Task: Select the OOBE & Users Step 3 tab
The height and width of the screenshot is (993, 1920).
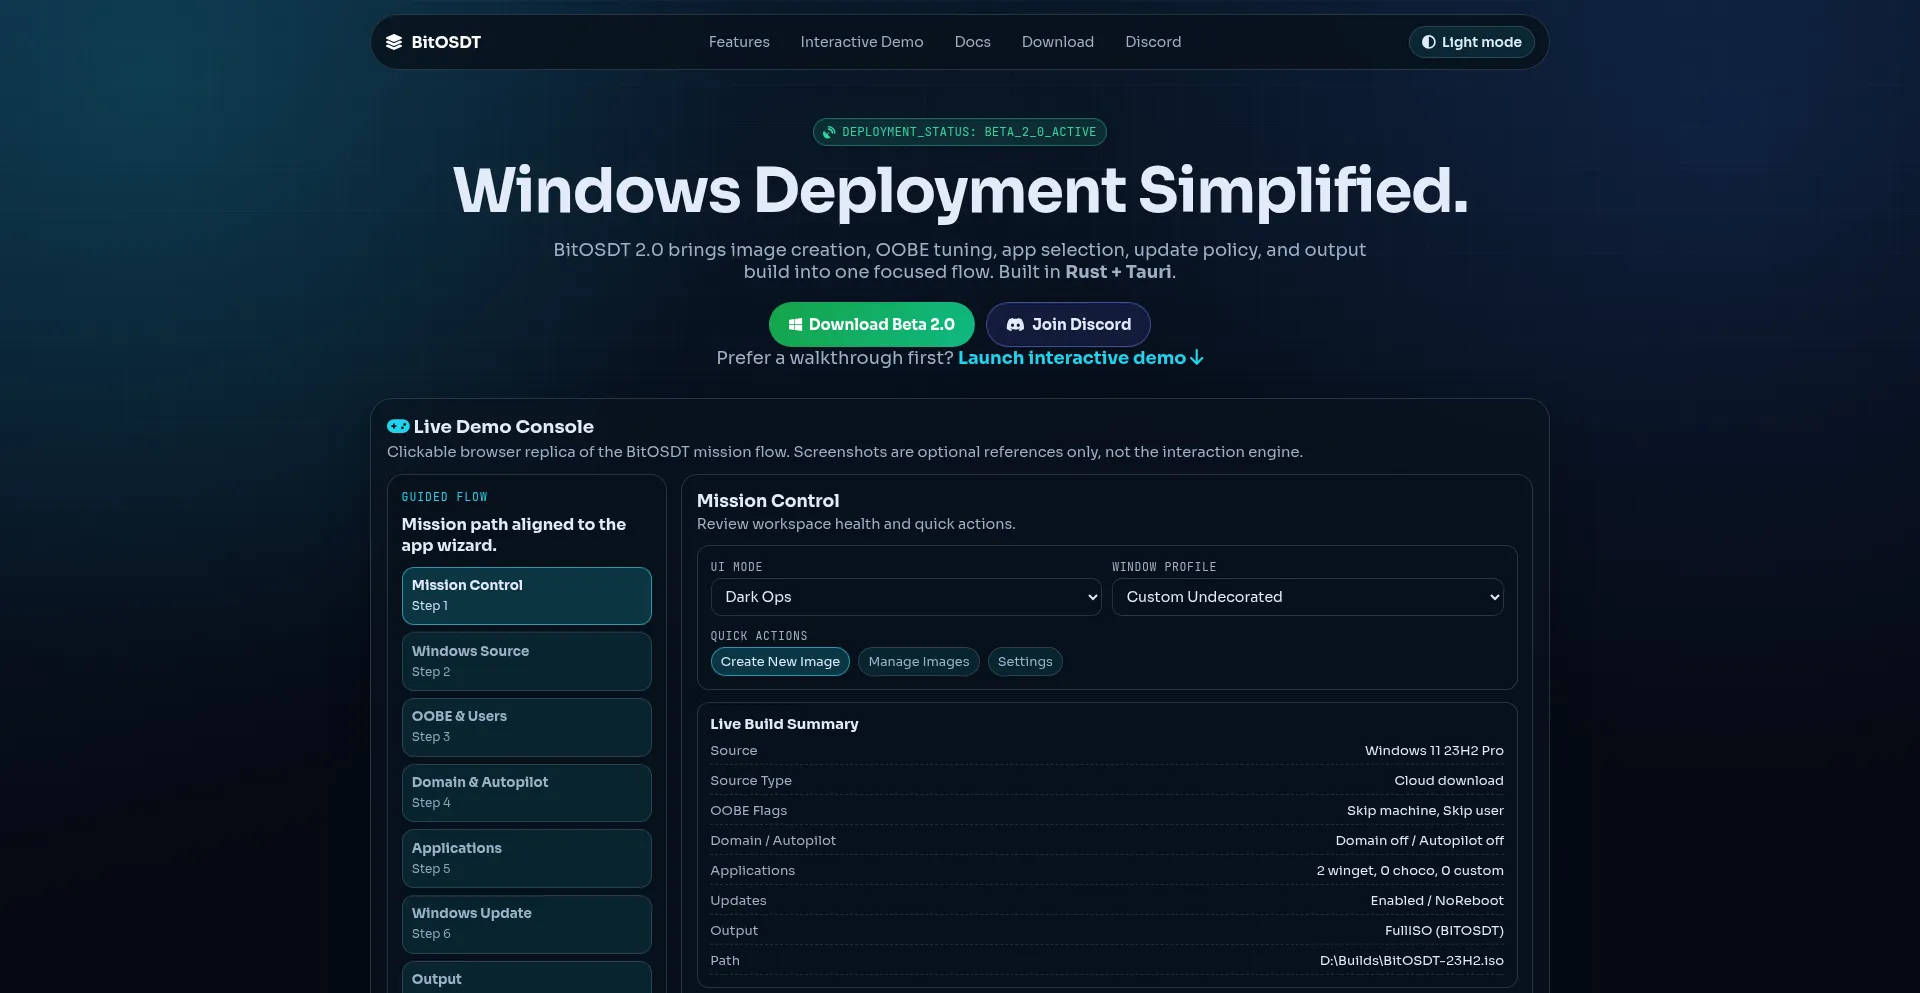Action: click(527, 727)
